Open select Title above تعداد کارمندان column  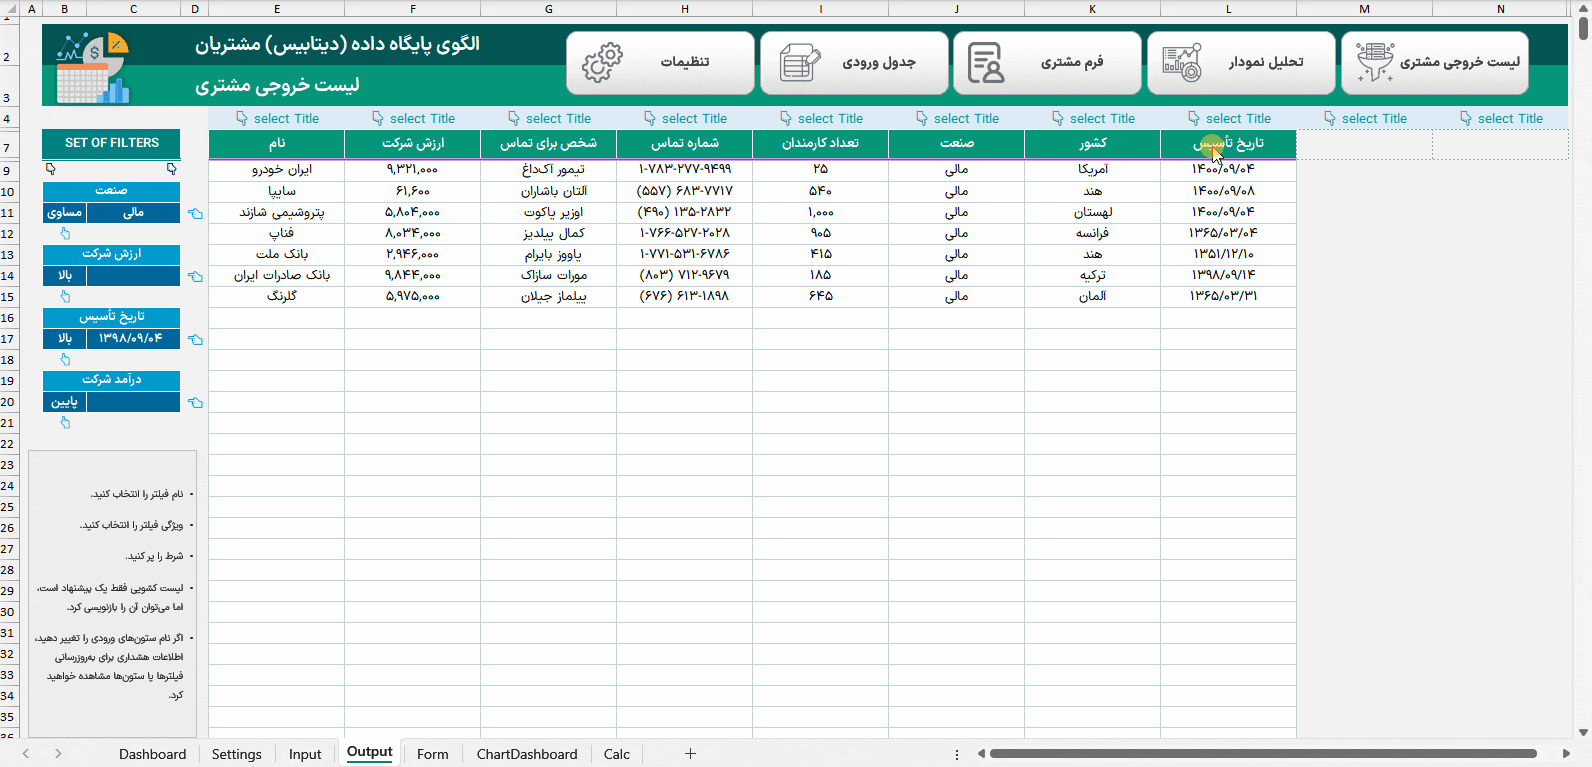coord(821,118)
